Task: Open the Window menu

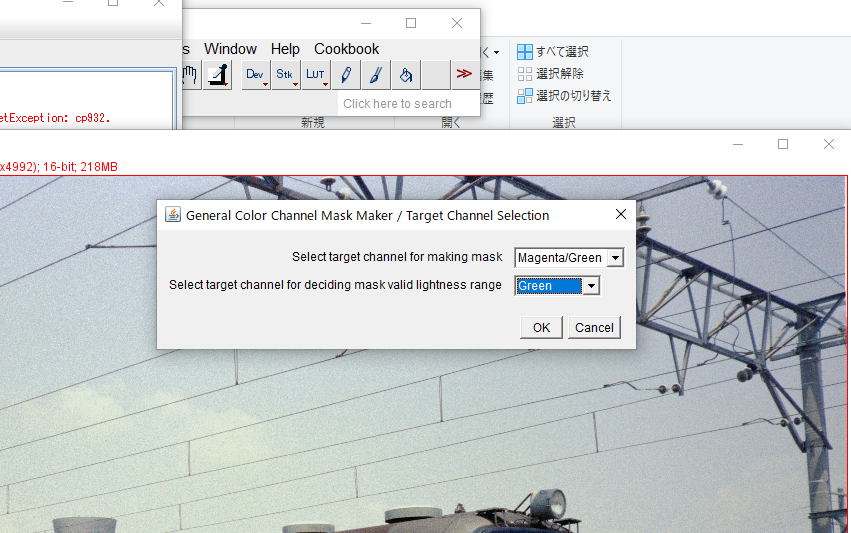Action: 230,49
